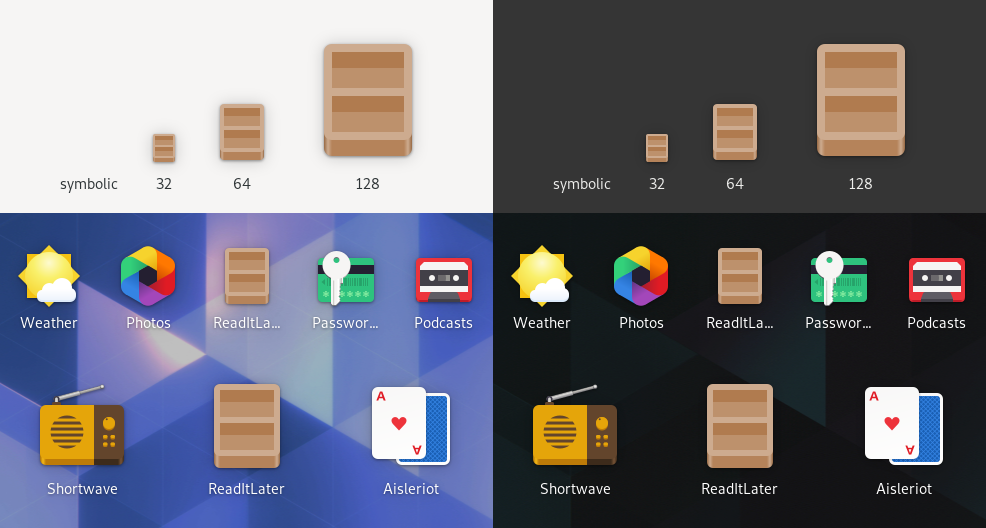986x528 pixels.
Task: Select the "Shortwave" label on the blue wallpaper
Action: (x=82, y=489)
